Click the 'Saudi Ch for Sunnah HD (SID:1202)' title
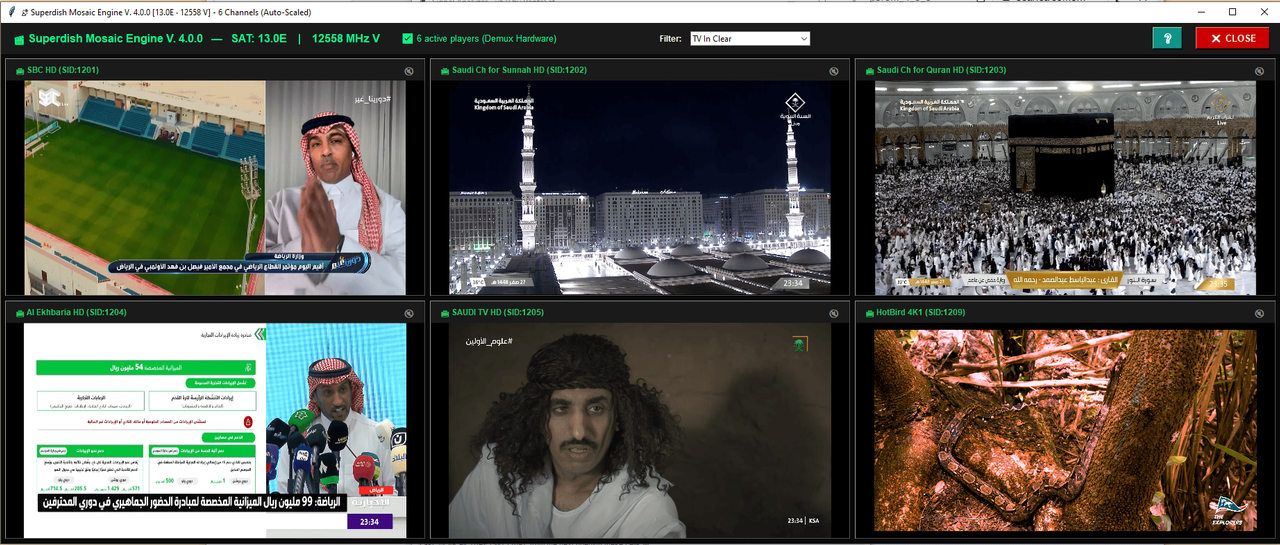 [x=519, y=71]
